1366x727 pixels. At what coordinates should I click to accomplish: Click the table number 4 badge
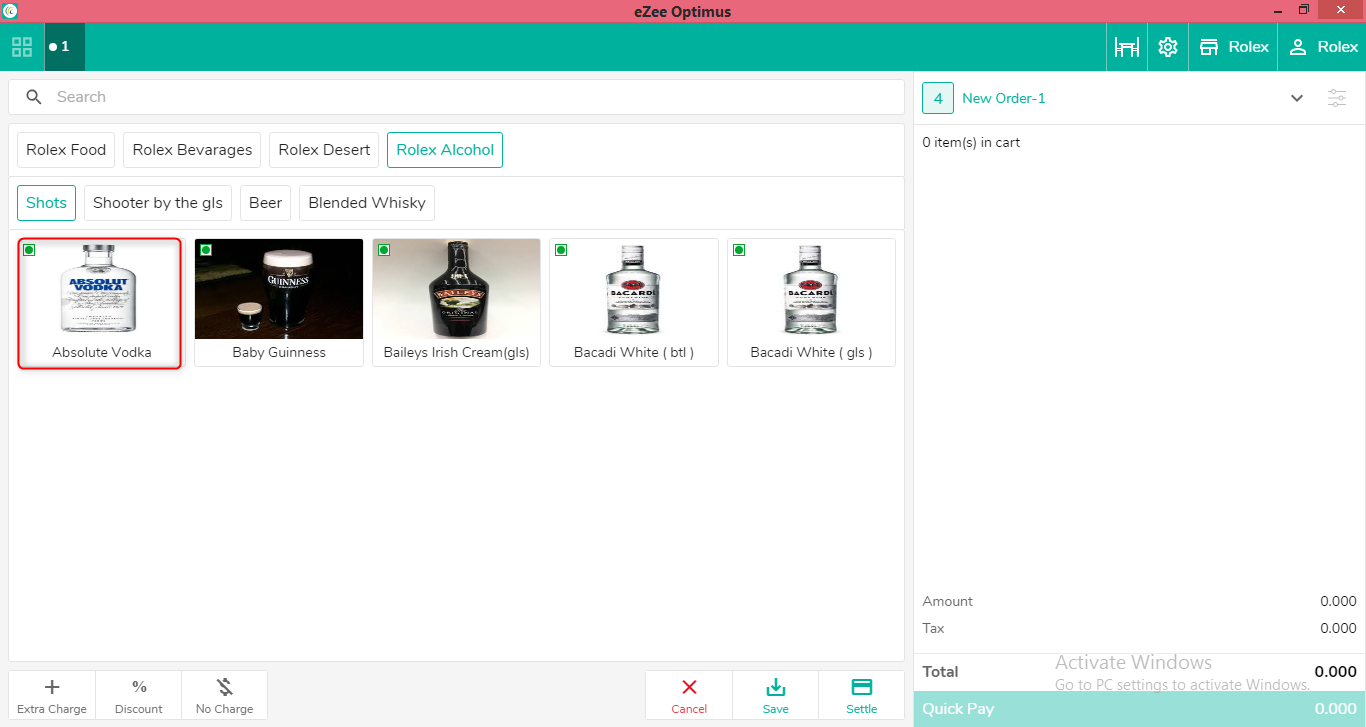pyautogui.click(x=938, y=98)
